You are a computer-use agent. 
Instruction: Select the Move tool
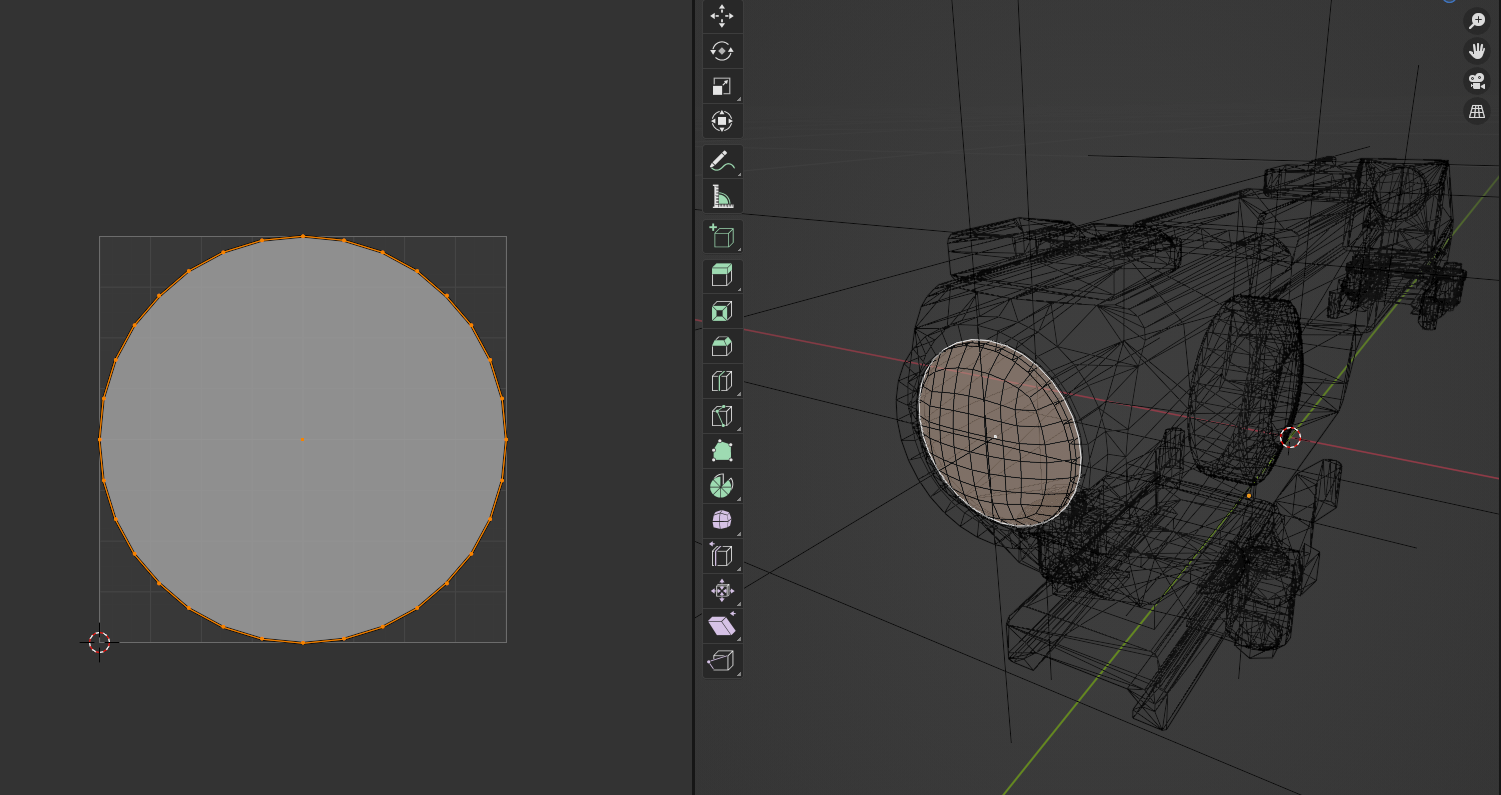pyautogui.click(x=722, y=16)
